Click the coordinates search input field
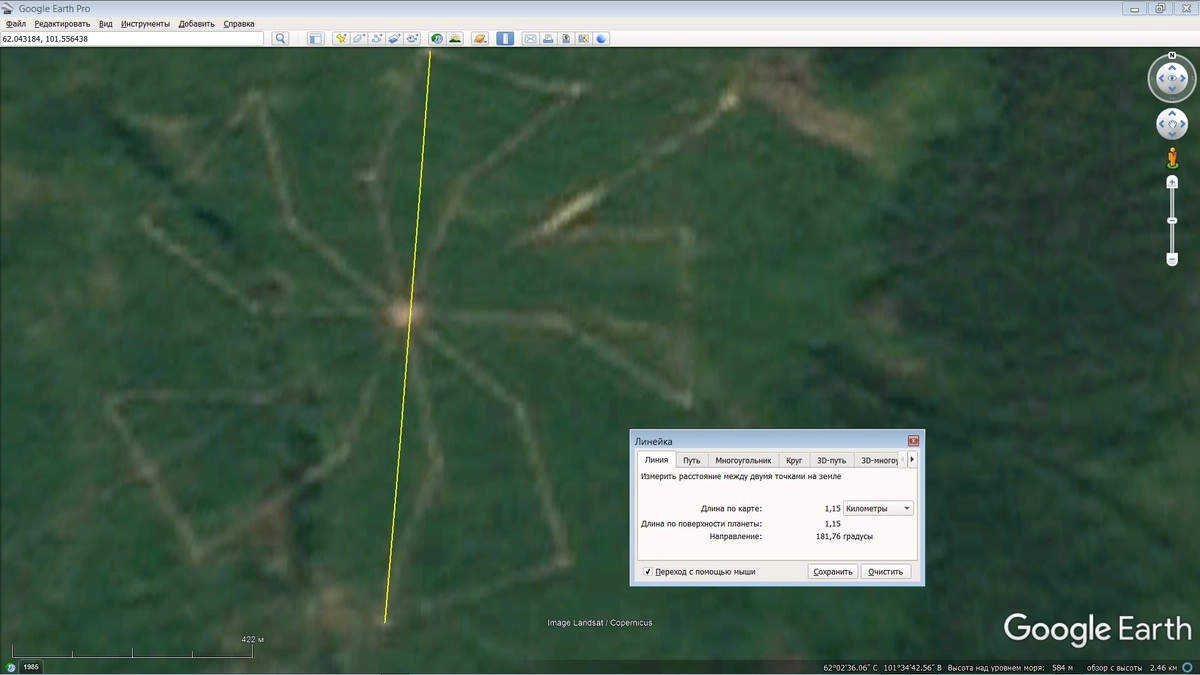Image resolution: width=1200 pixels, height=675 pixels. point(132,39)
